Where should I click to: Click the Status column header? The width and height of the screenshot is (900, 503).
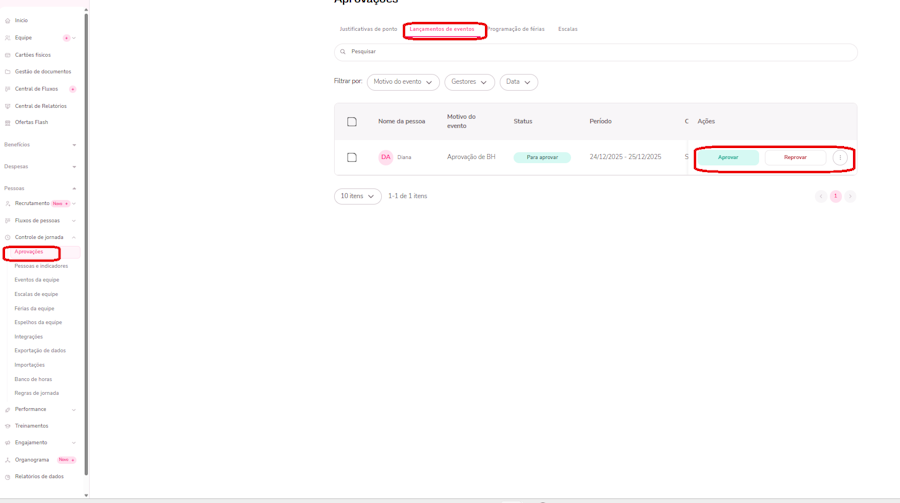pyautogui.click(x=523, y=122)
